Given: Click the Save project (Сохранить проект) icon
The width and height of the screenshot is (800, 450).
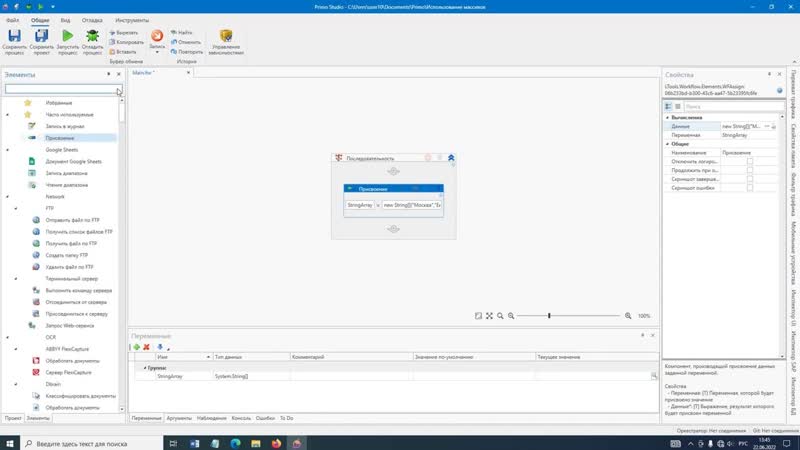Looking at the screenshot, I should coord(41,36).
